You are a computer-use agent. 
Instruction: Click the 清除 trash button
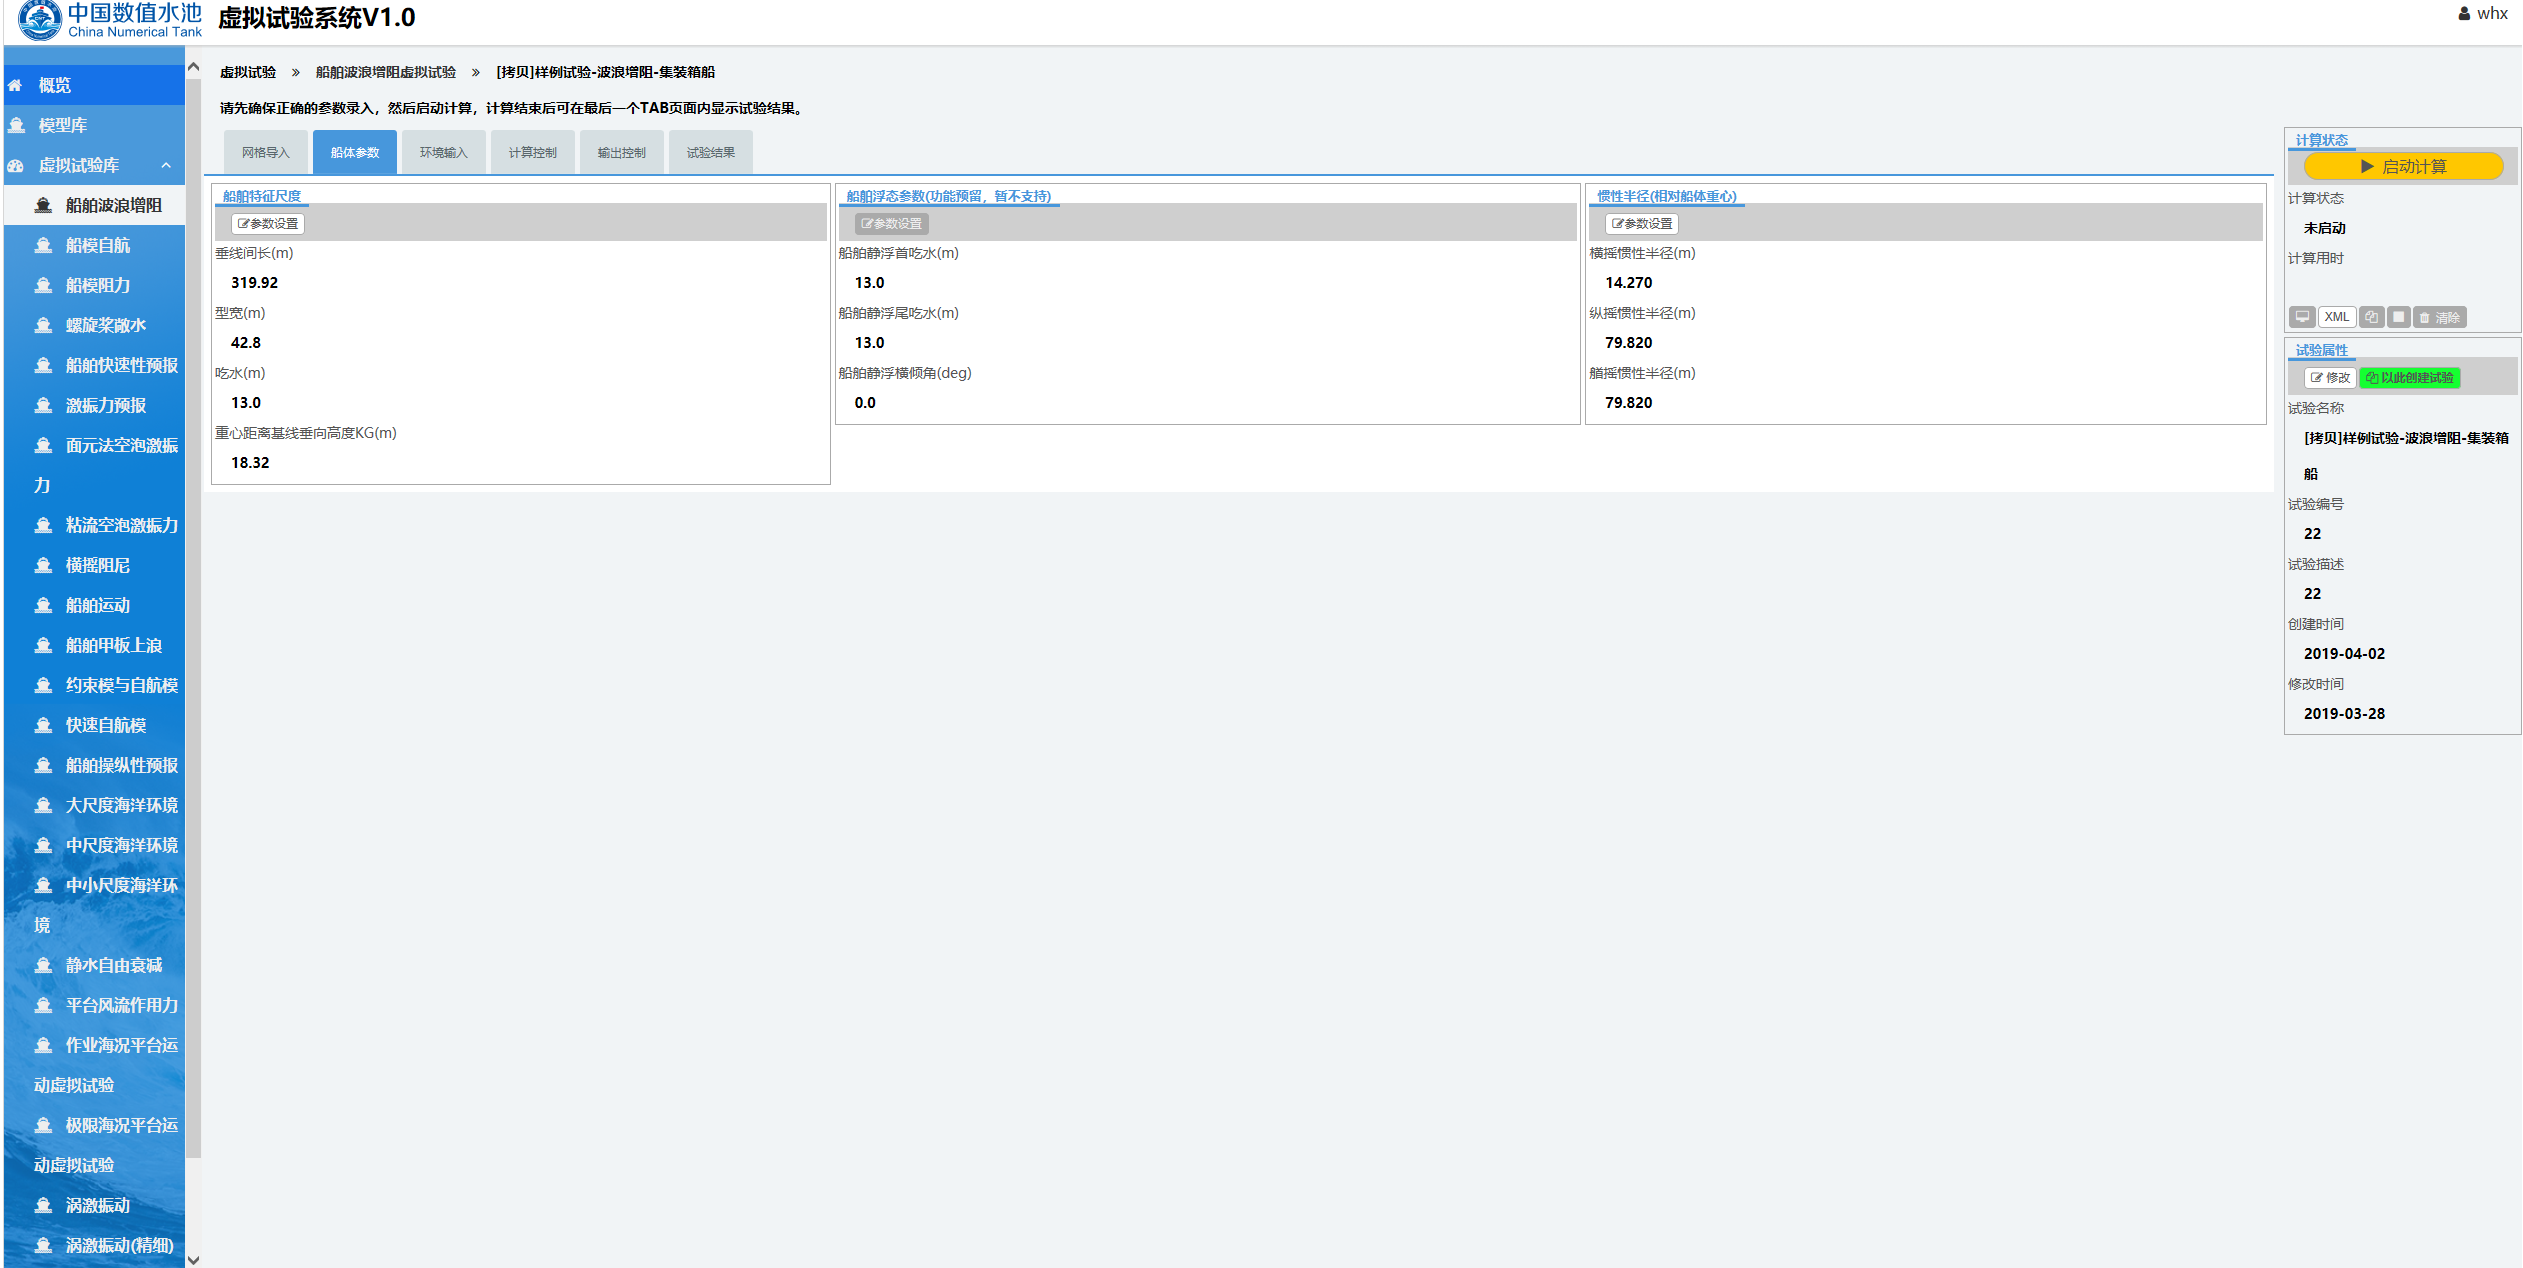coord(2439,317)
